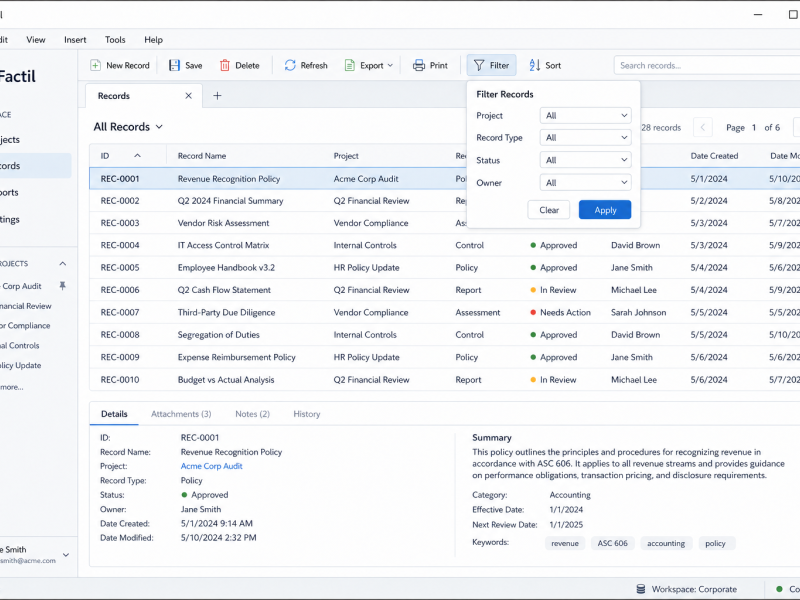800x600 pixels.
Task: Click the Records tab title
Action: (x=114, y=96)
